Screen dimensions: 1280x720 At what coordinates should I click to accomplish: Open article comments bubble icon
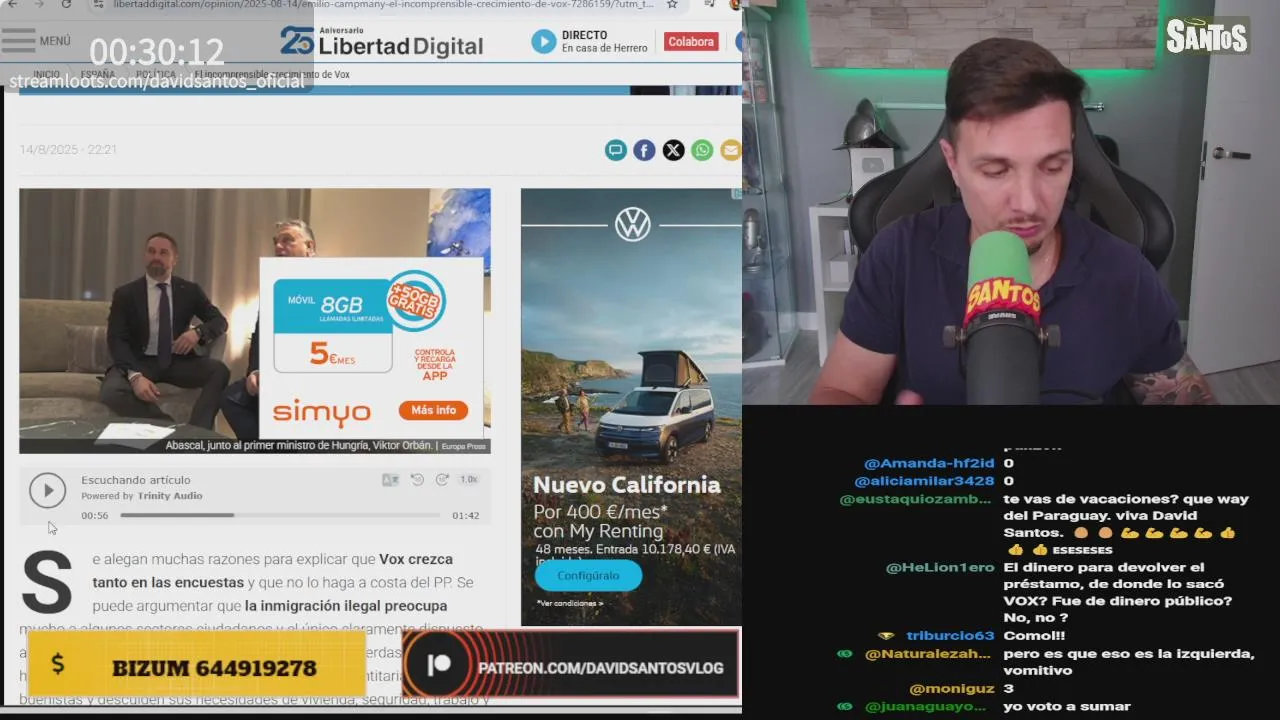pos(615,150)
